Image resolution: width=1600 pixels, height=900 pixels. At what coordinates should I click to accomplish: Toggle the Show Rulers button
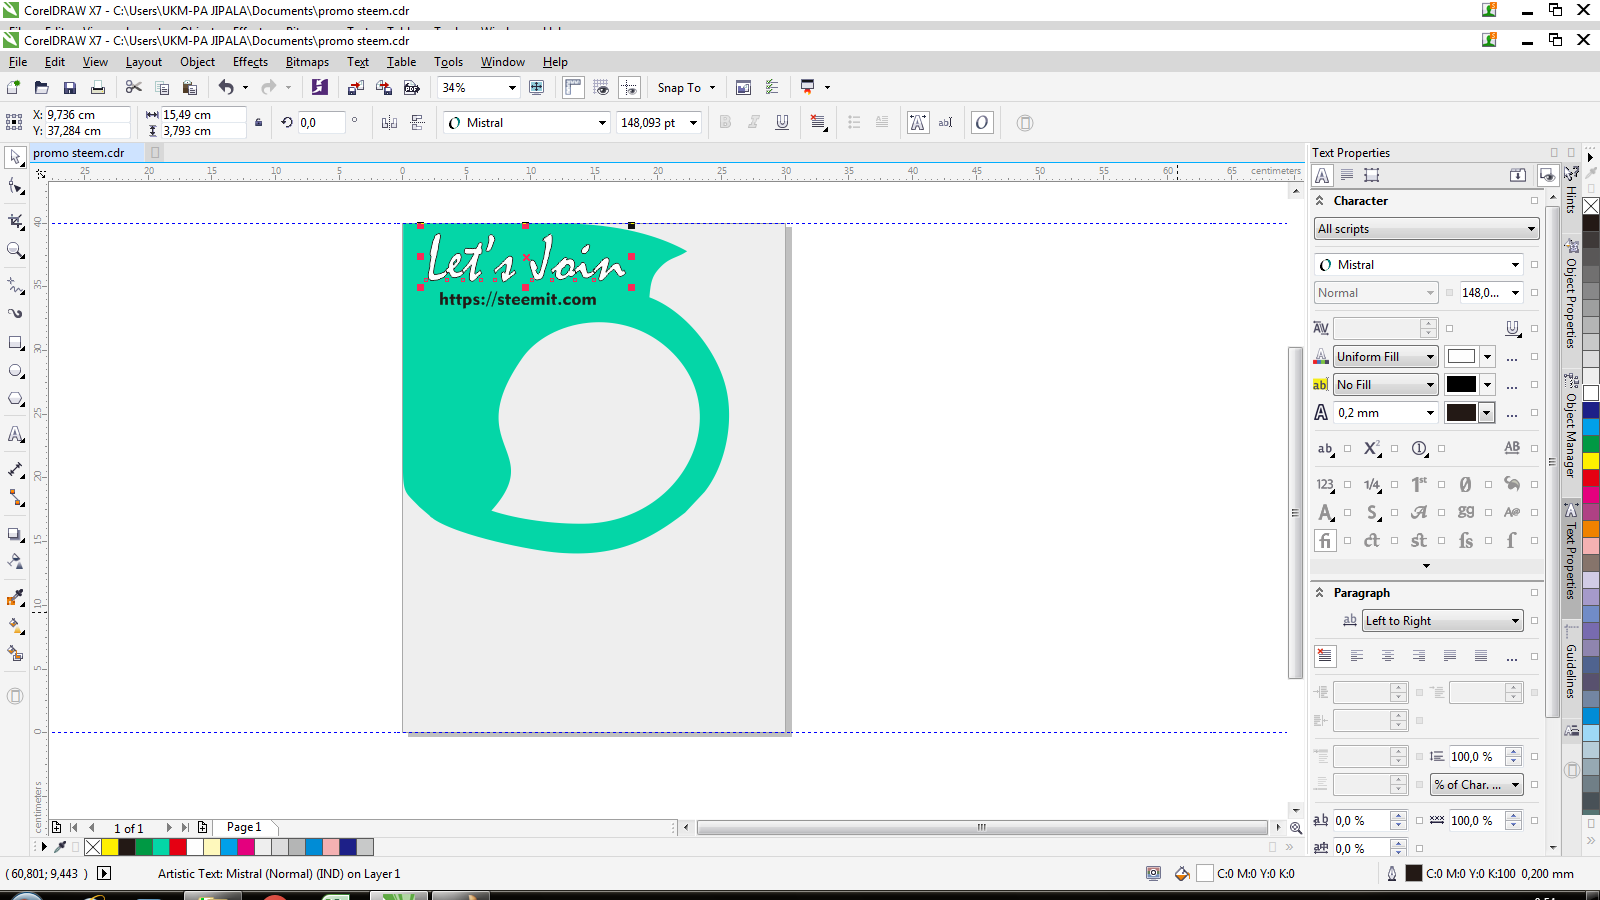[x=573, y=88]
